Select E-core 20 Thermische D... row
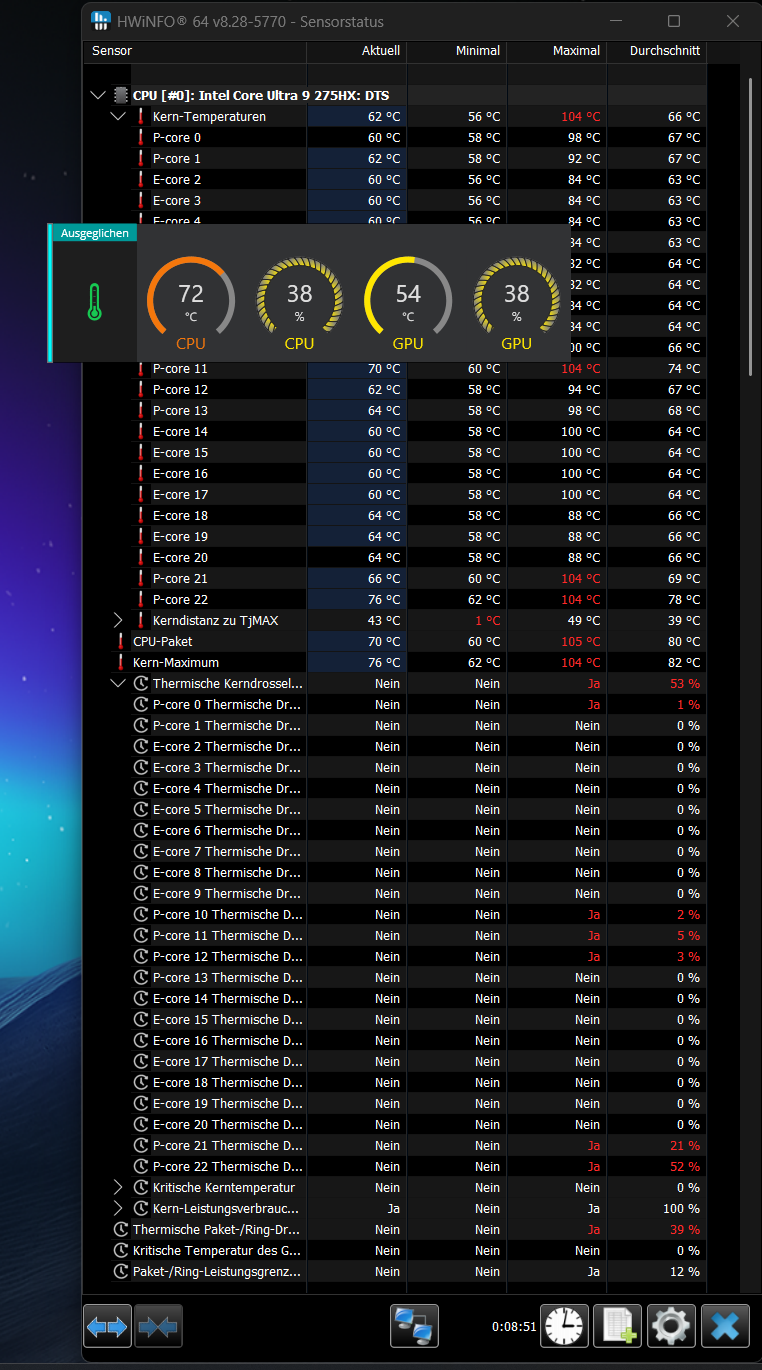Screen dimensions: 762x1370 395,1125
